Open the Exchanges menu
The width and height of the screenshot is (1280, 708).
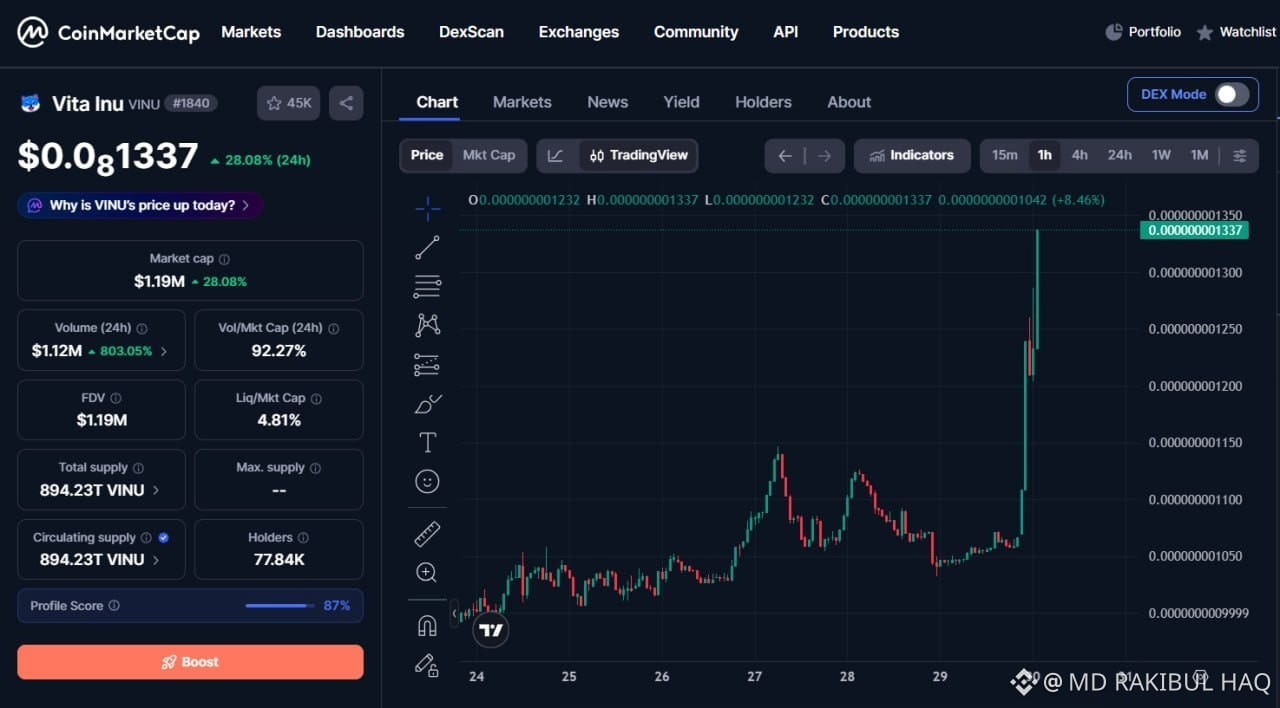579,32
